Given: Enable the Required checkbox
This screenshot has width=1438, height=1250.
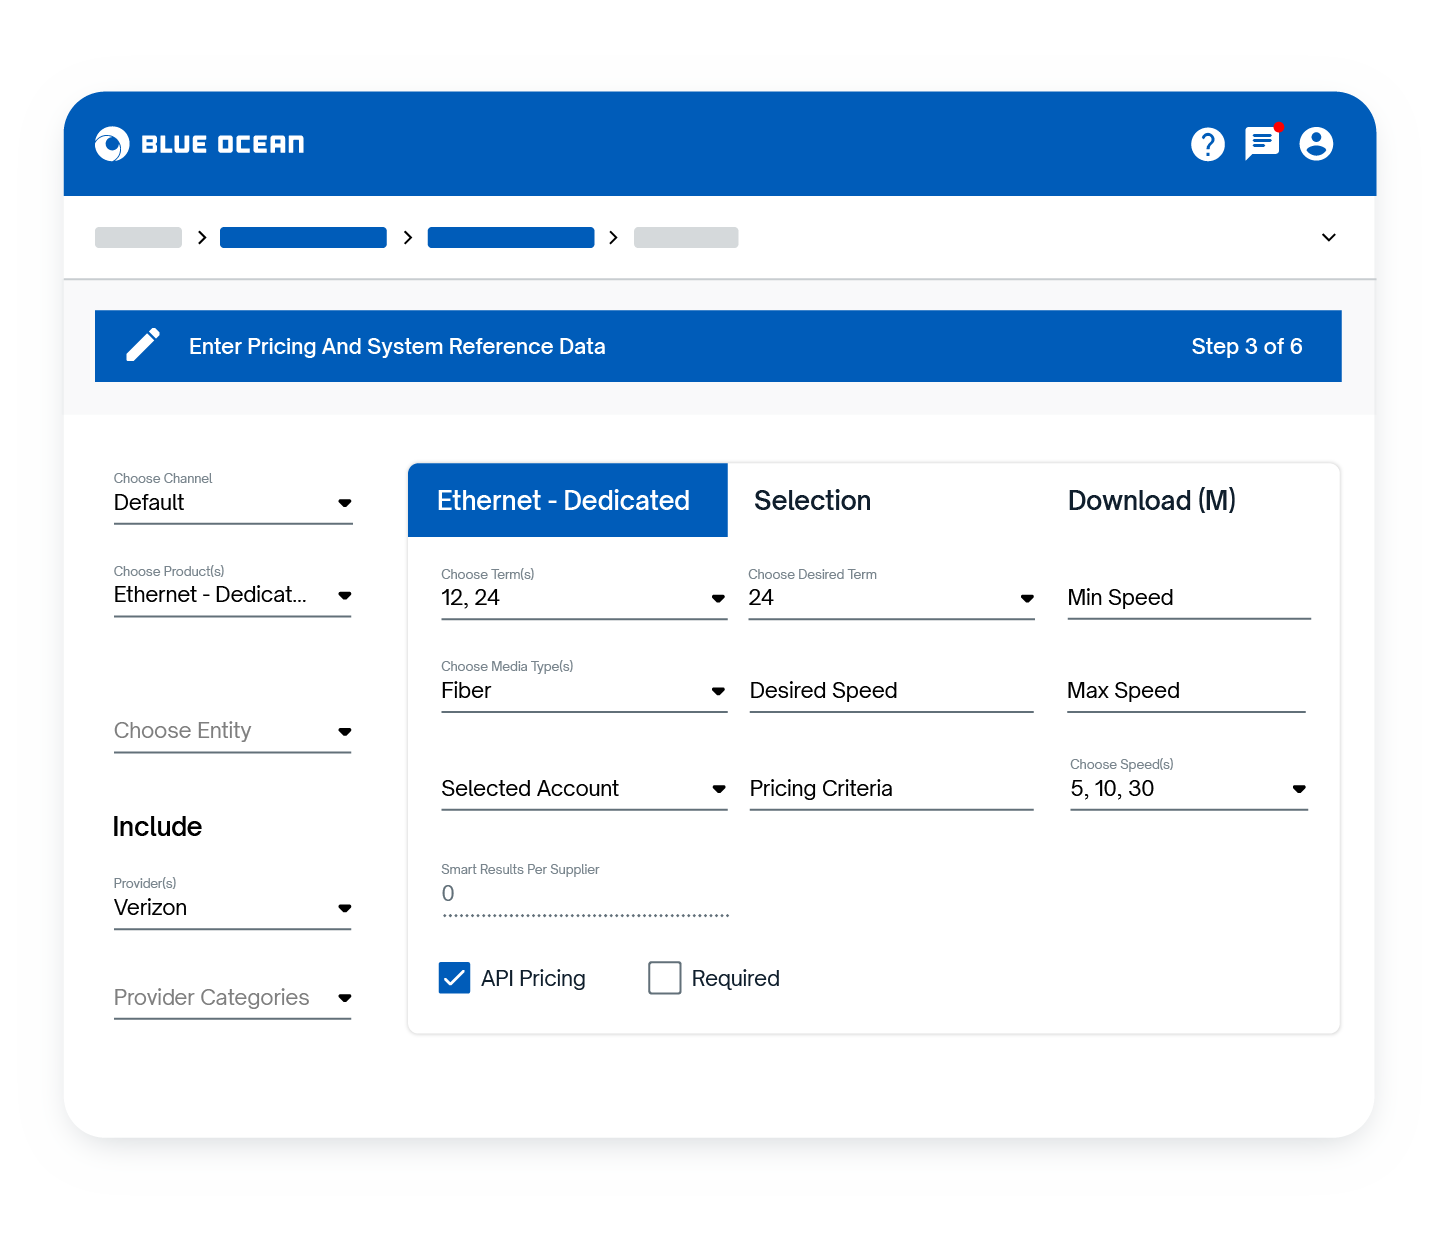Looking at the screenshot, I should coord(664,977).
